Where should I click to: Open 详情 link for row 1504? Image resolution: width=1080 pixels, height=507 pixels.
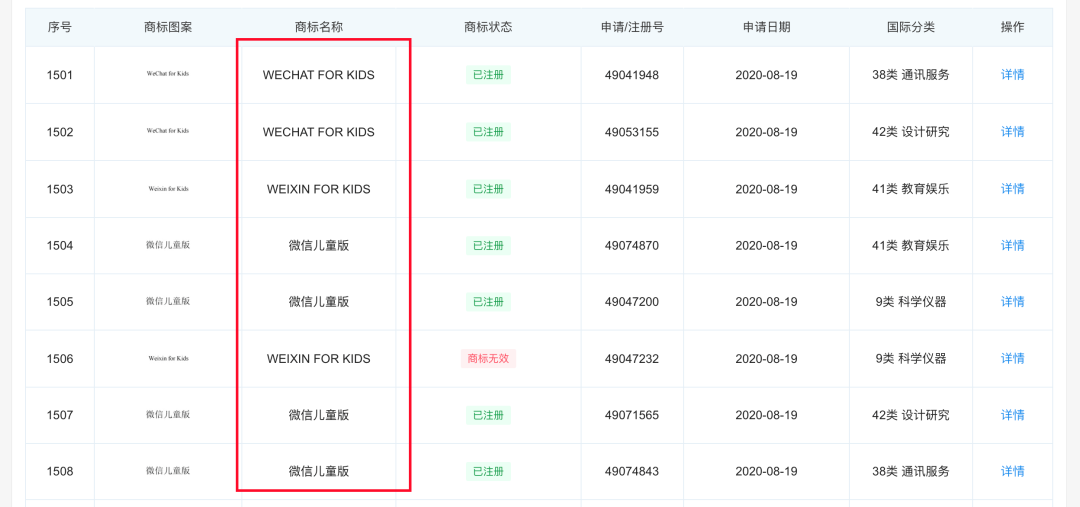tap(1012, 245)
